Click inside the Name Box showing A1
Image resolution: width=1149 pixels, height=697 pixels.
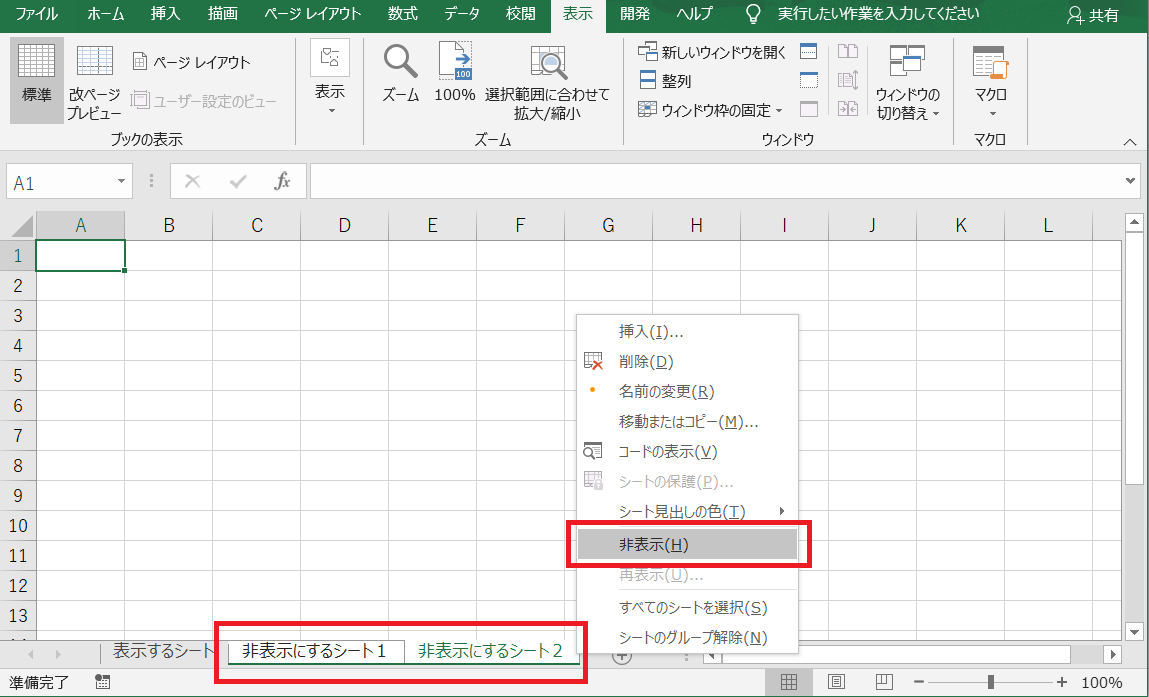[x=60, y=182]
